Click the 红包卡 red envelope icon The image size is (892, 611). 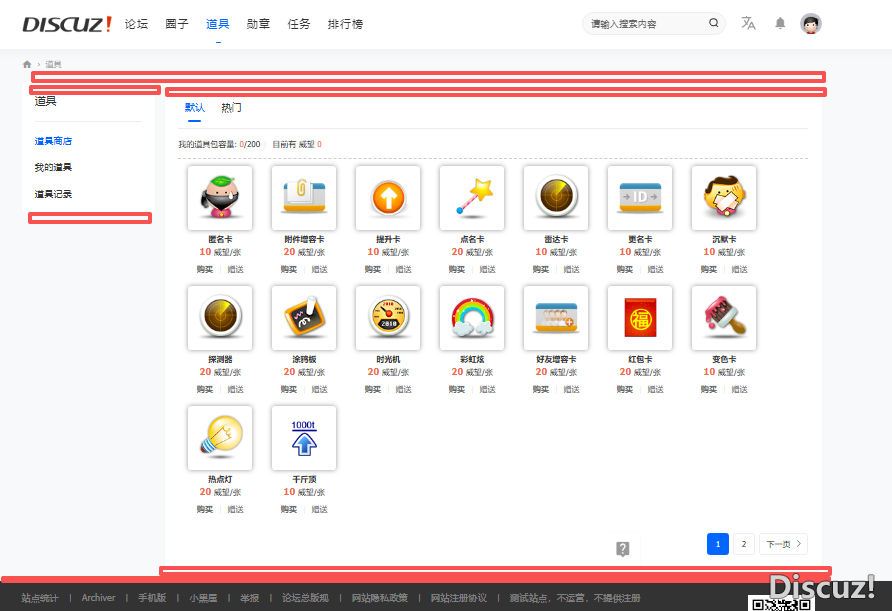(x=640, y=317)
